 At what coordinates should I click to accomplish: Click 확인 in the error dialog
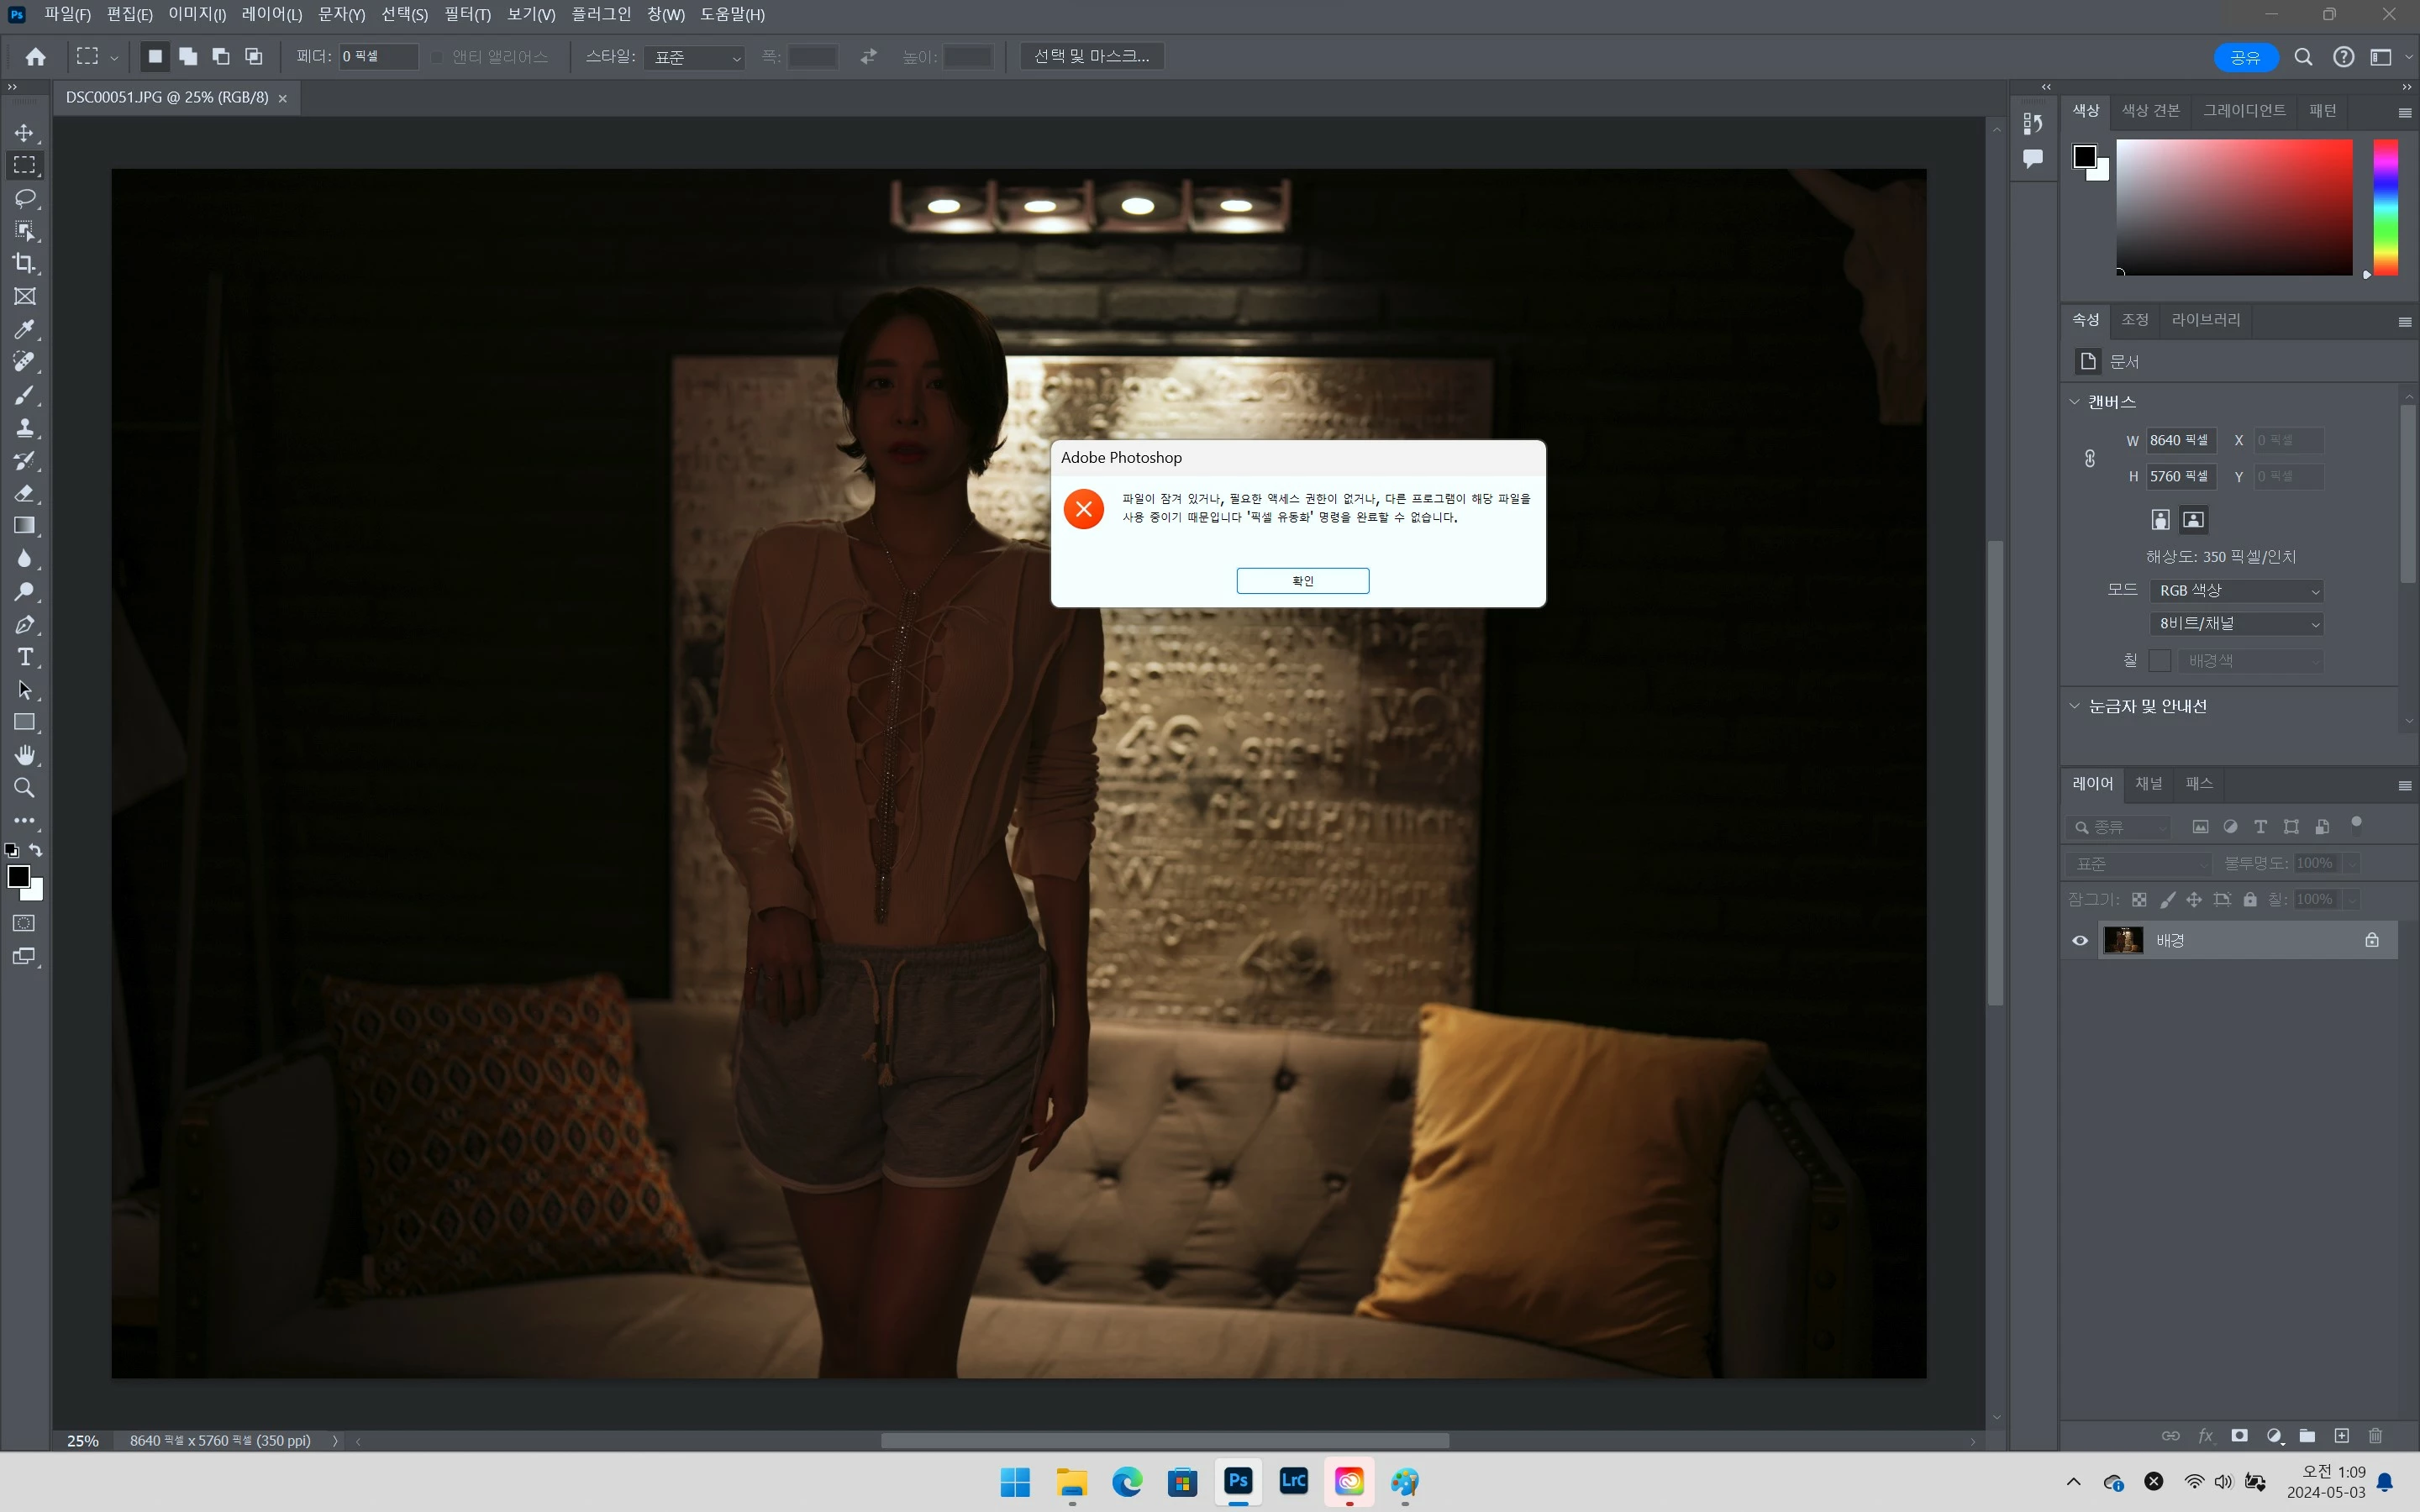coord(1302,581)
